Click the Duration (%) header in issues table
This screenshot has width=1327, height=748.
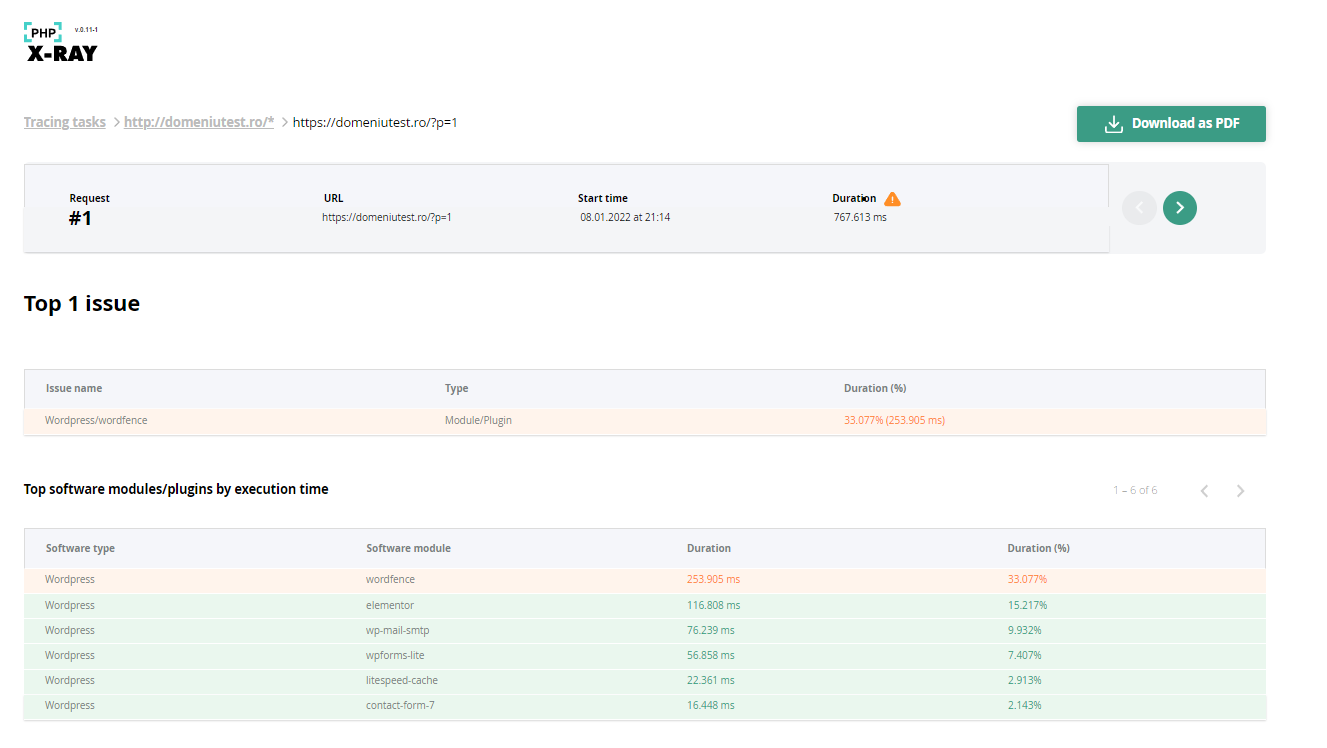(875, 388)
